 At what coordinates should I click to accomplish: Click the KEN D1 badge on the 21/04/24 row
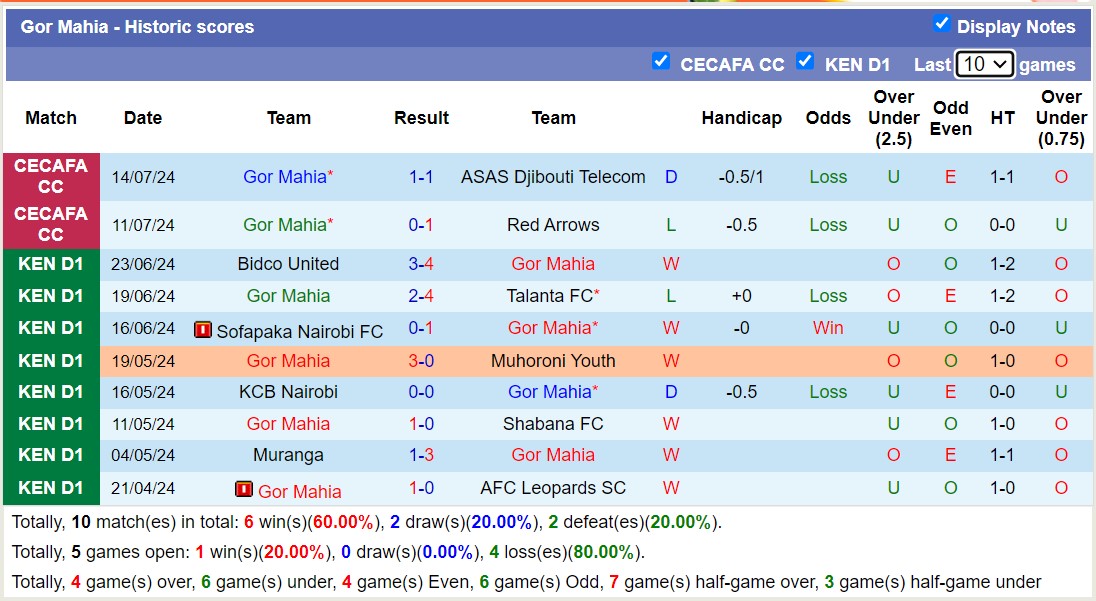tap(51, 488)
